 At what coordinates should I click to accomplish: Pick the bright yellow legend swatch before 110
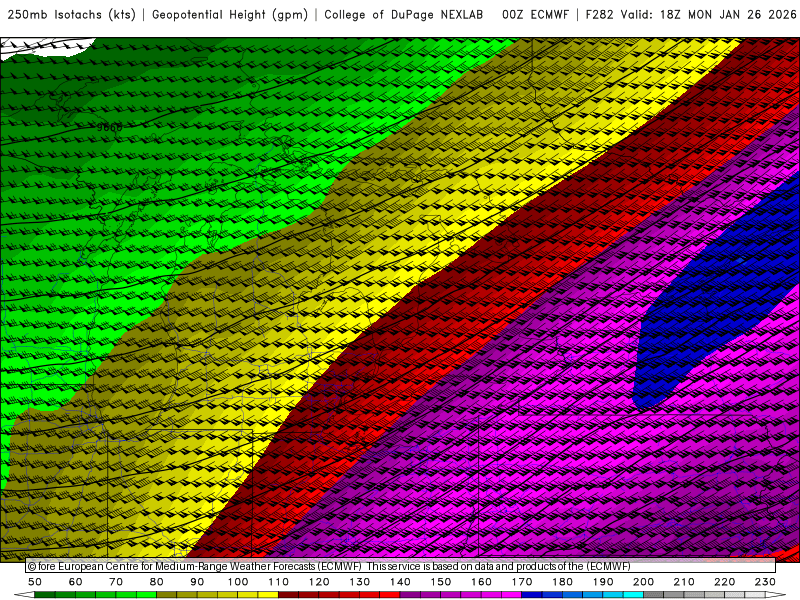[268, 595]
